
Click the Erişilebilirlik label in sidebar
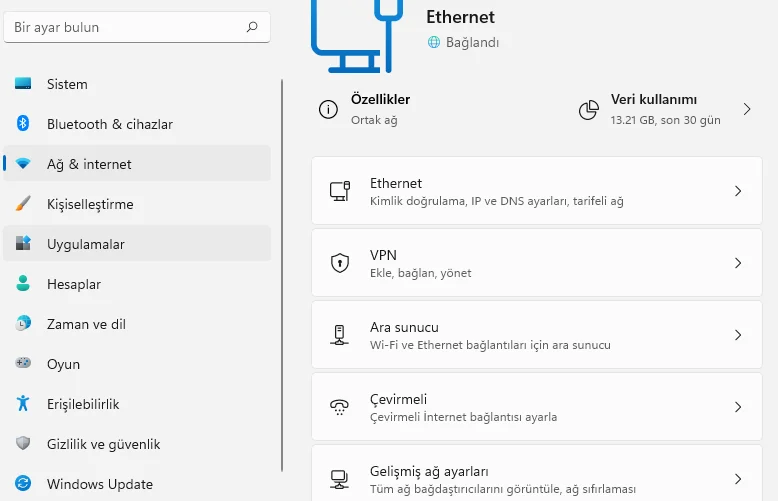(x=83, y=404)
